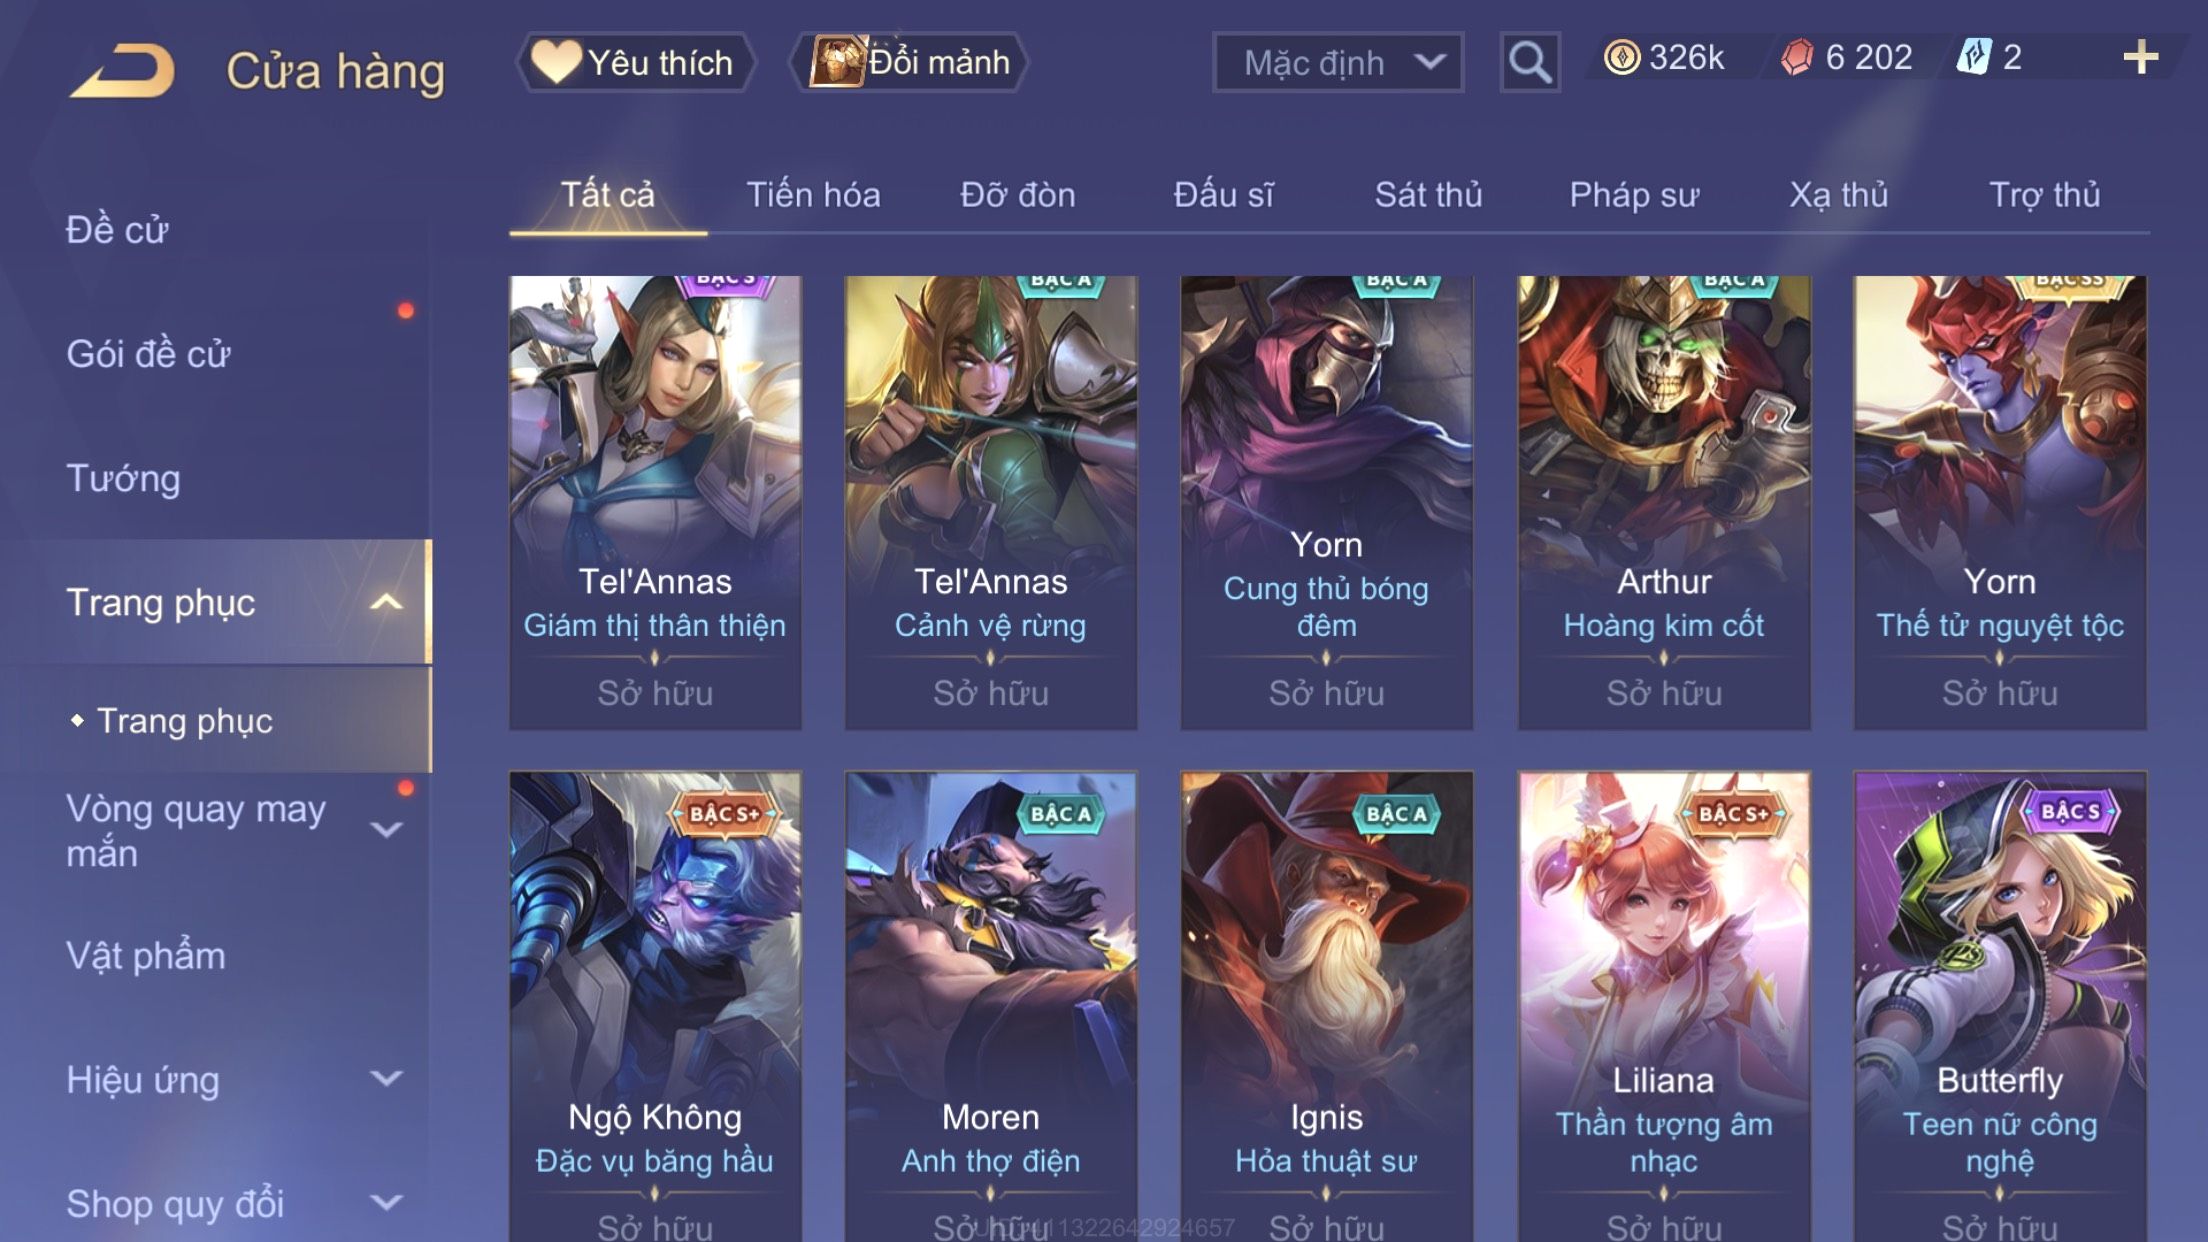Expand the Vòng quay may mắn section
Screen dimensions: 2208x1242
tap(386, 830)
